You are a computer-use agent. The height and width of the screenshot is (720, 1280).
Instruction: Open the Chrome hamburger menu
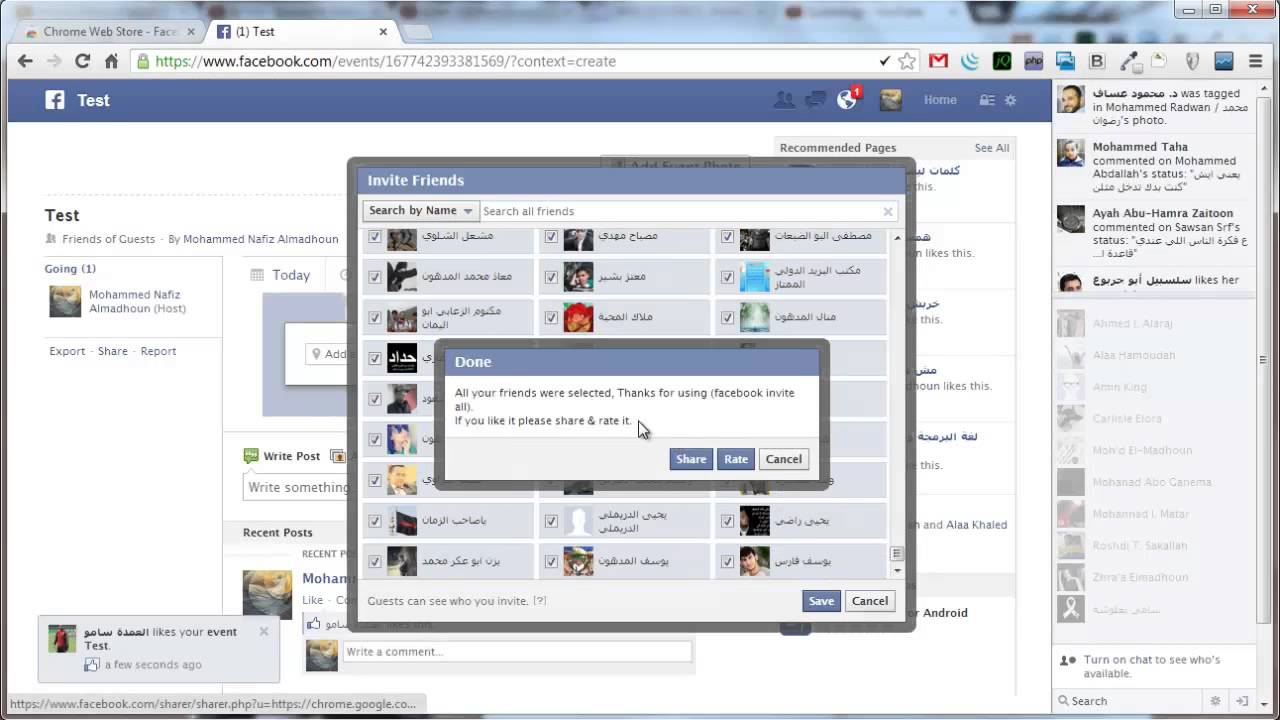1256,61
